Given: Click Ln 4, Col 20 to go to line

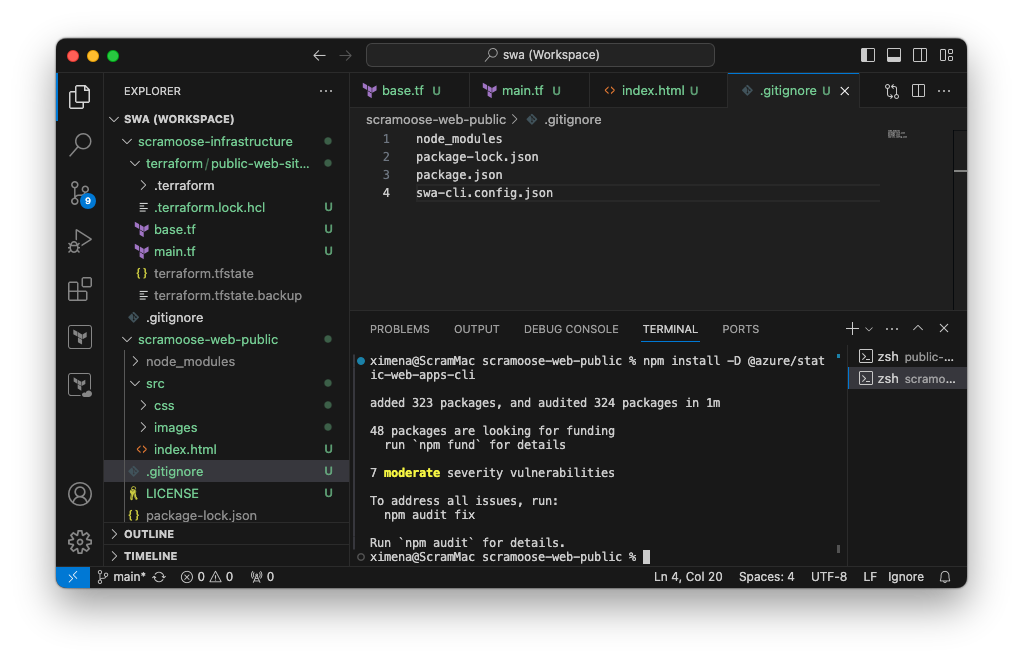Looking at the screenshot, I should [x=688, y=577].
